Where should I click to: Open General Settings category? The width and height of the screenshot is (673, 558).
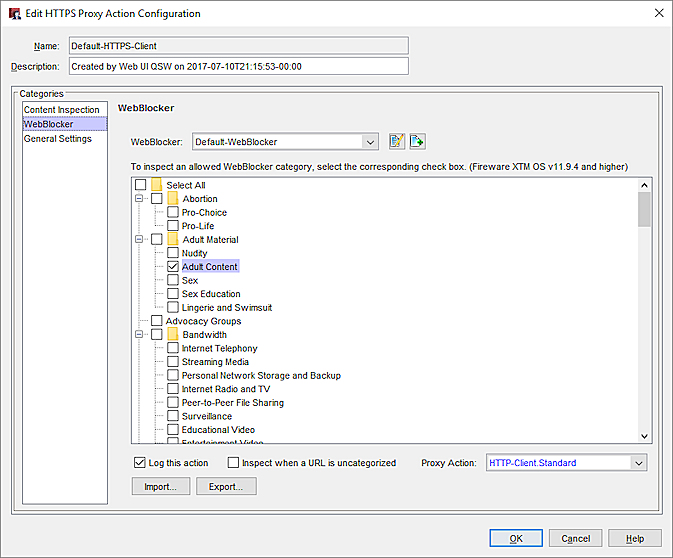click(x=58, y=139)
